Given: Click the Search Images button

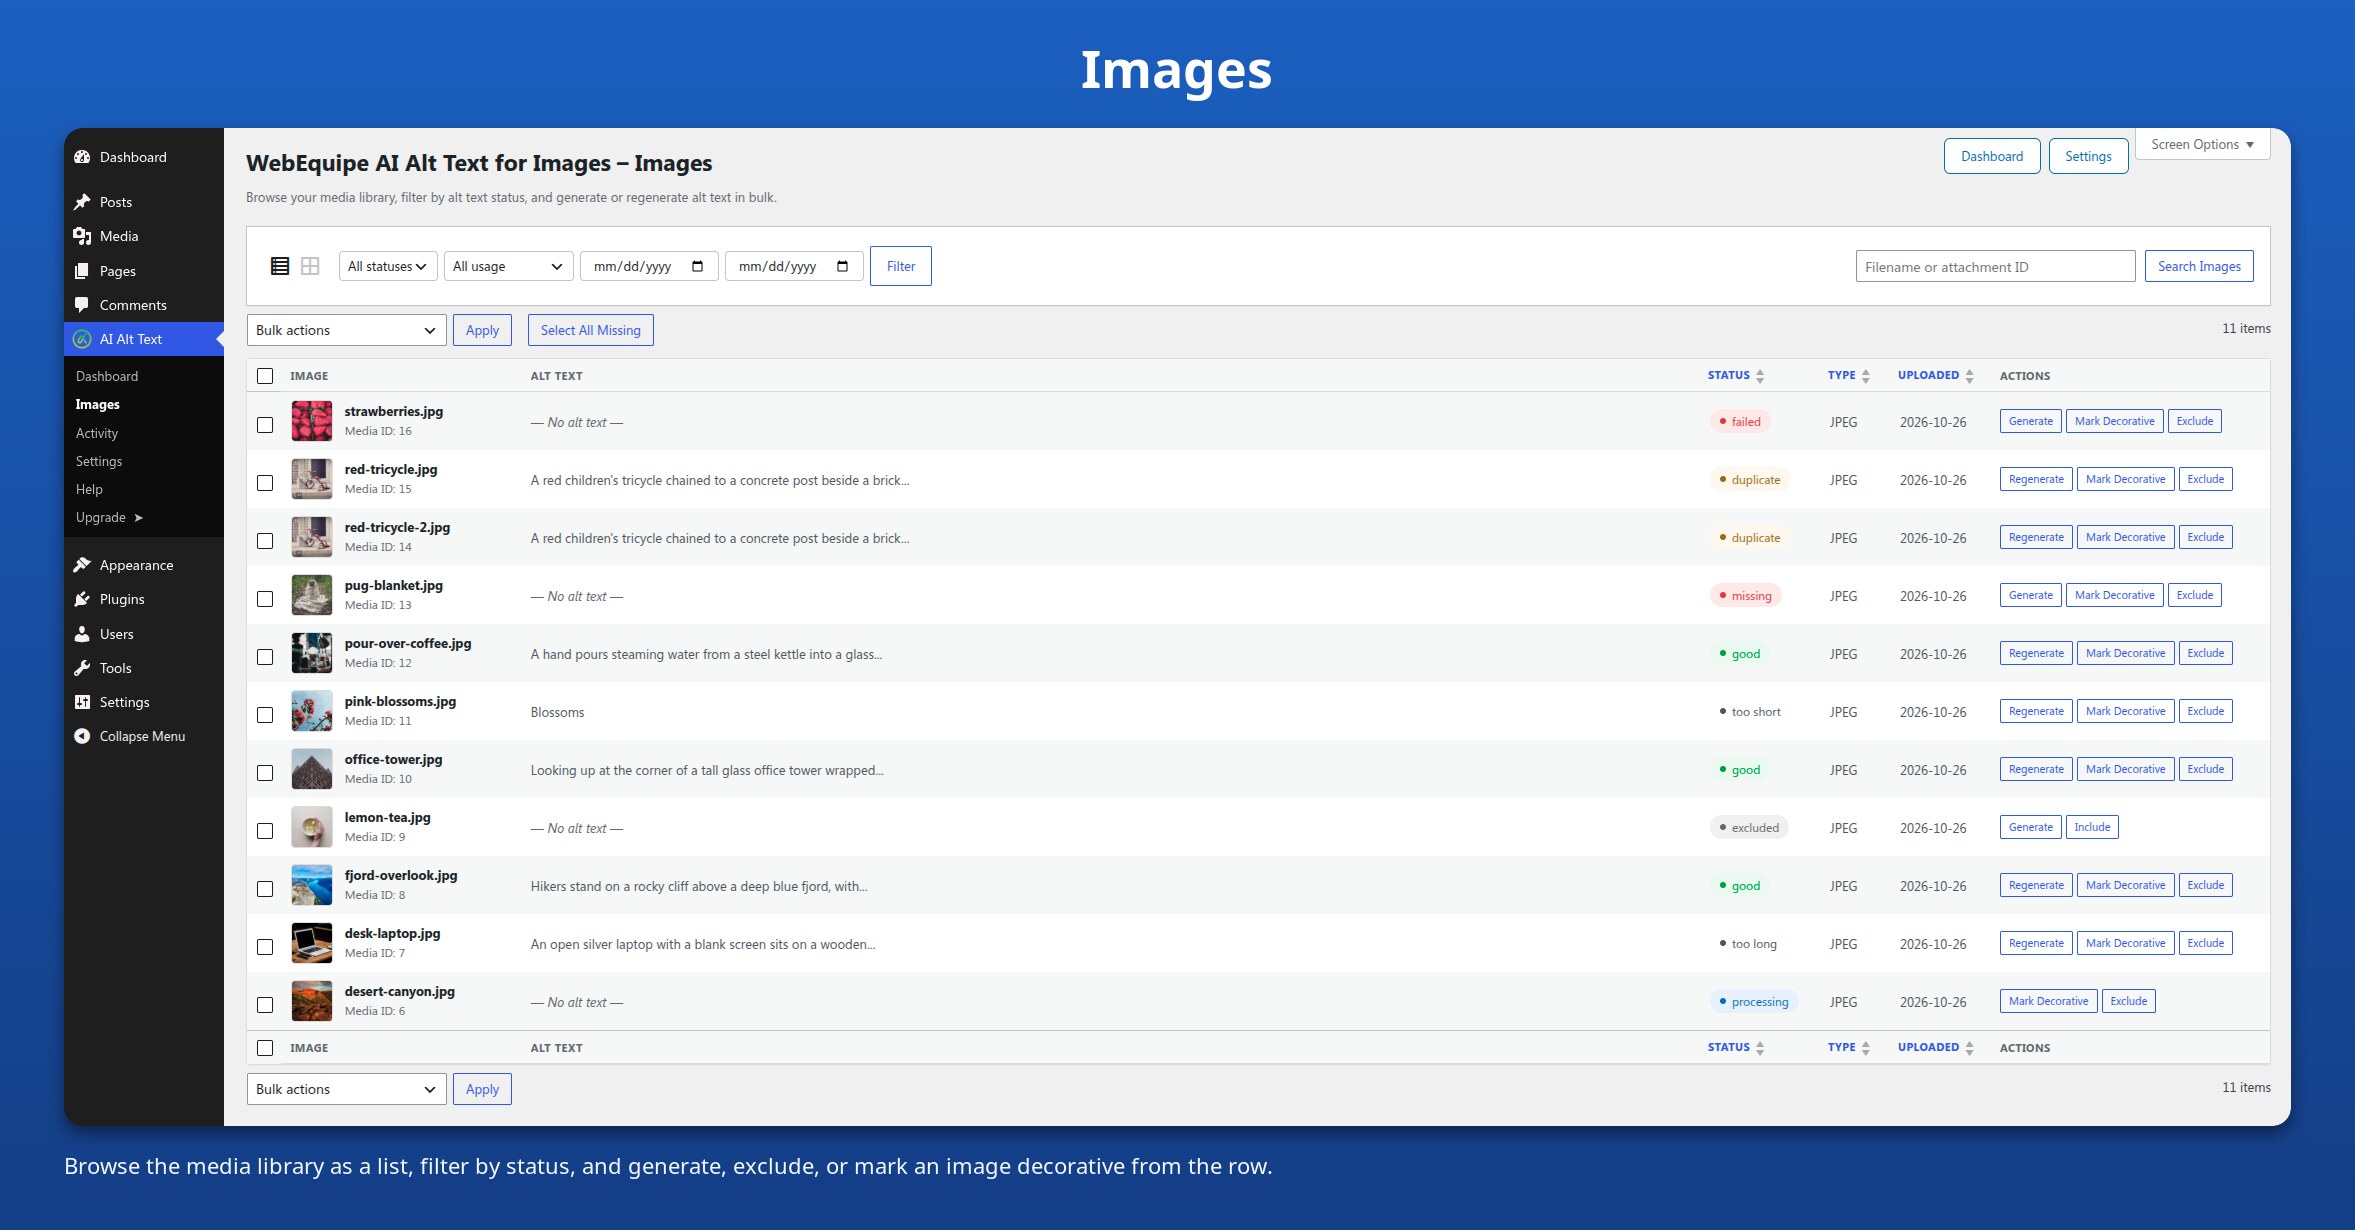Looking at the screenshot, I should point(2199,266).
